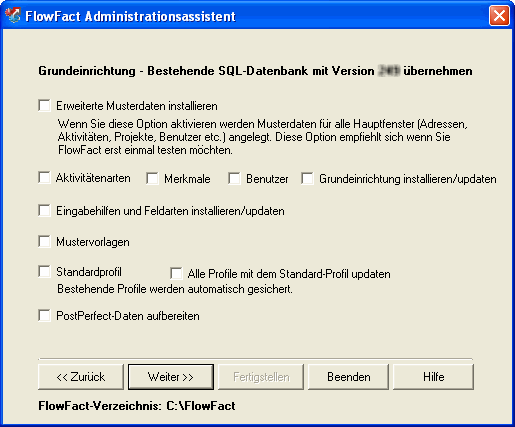Screen dimensions: 515x427
Task: Click the Grundeinrichtung heading text
Action: (x=255, y=71)
